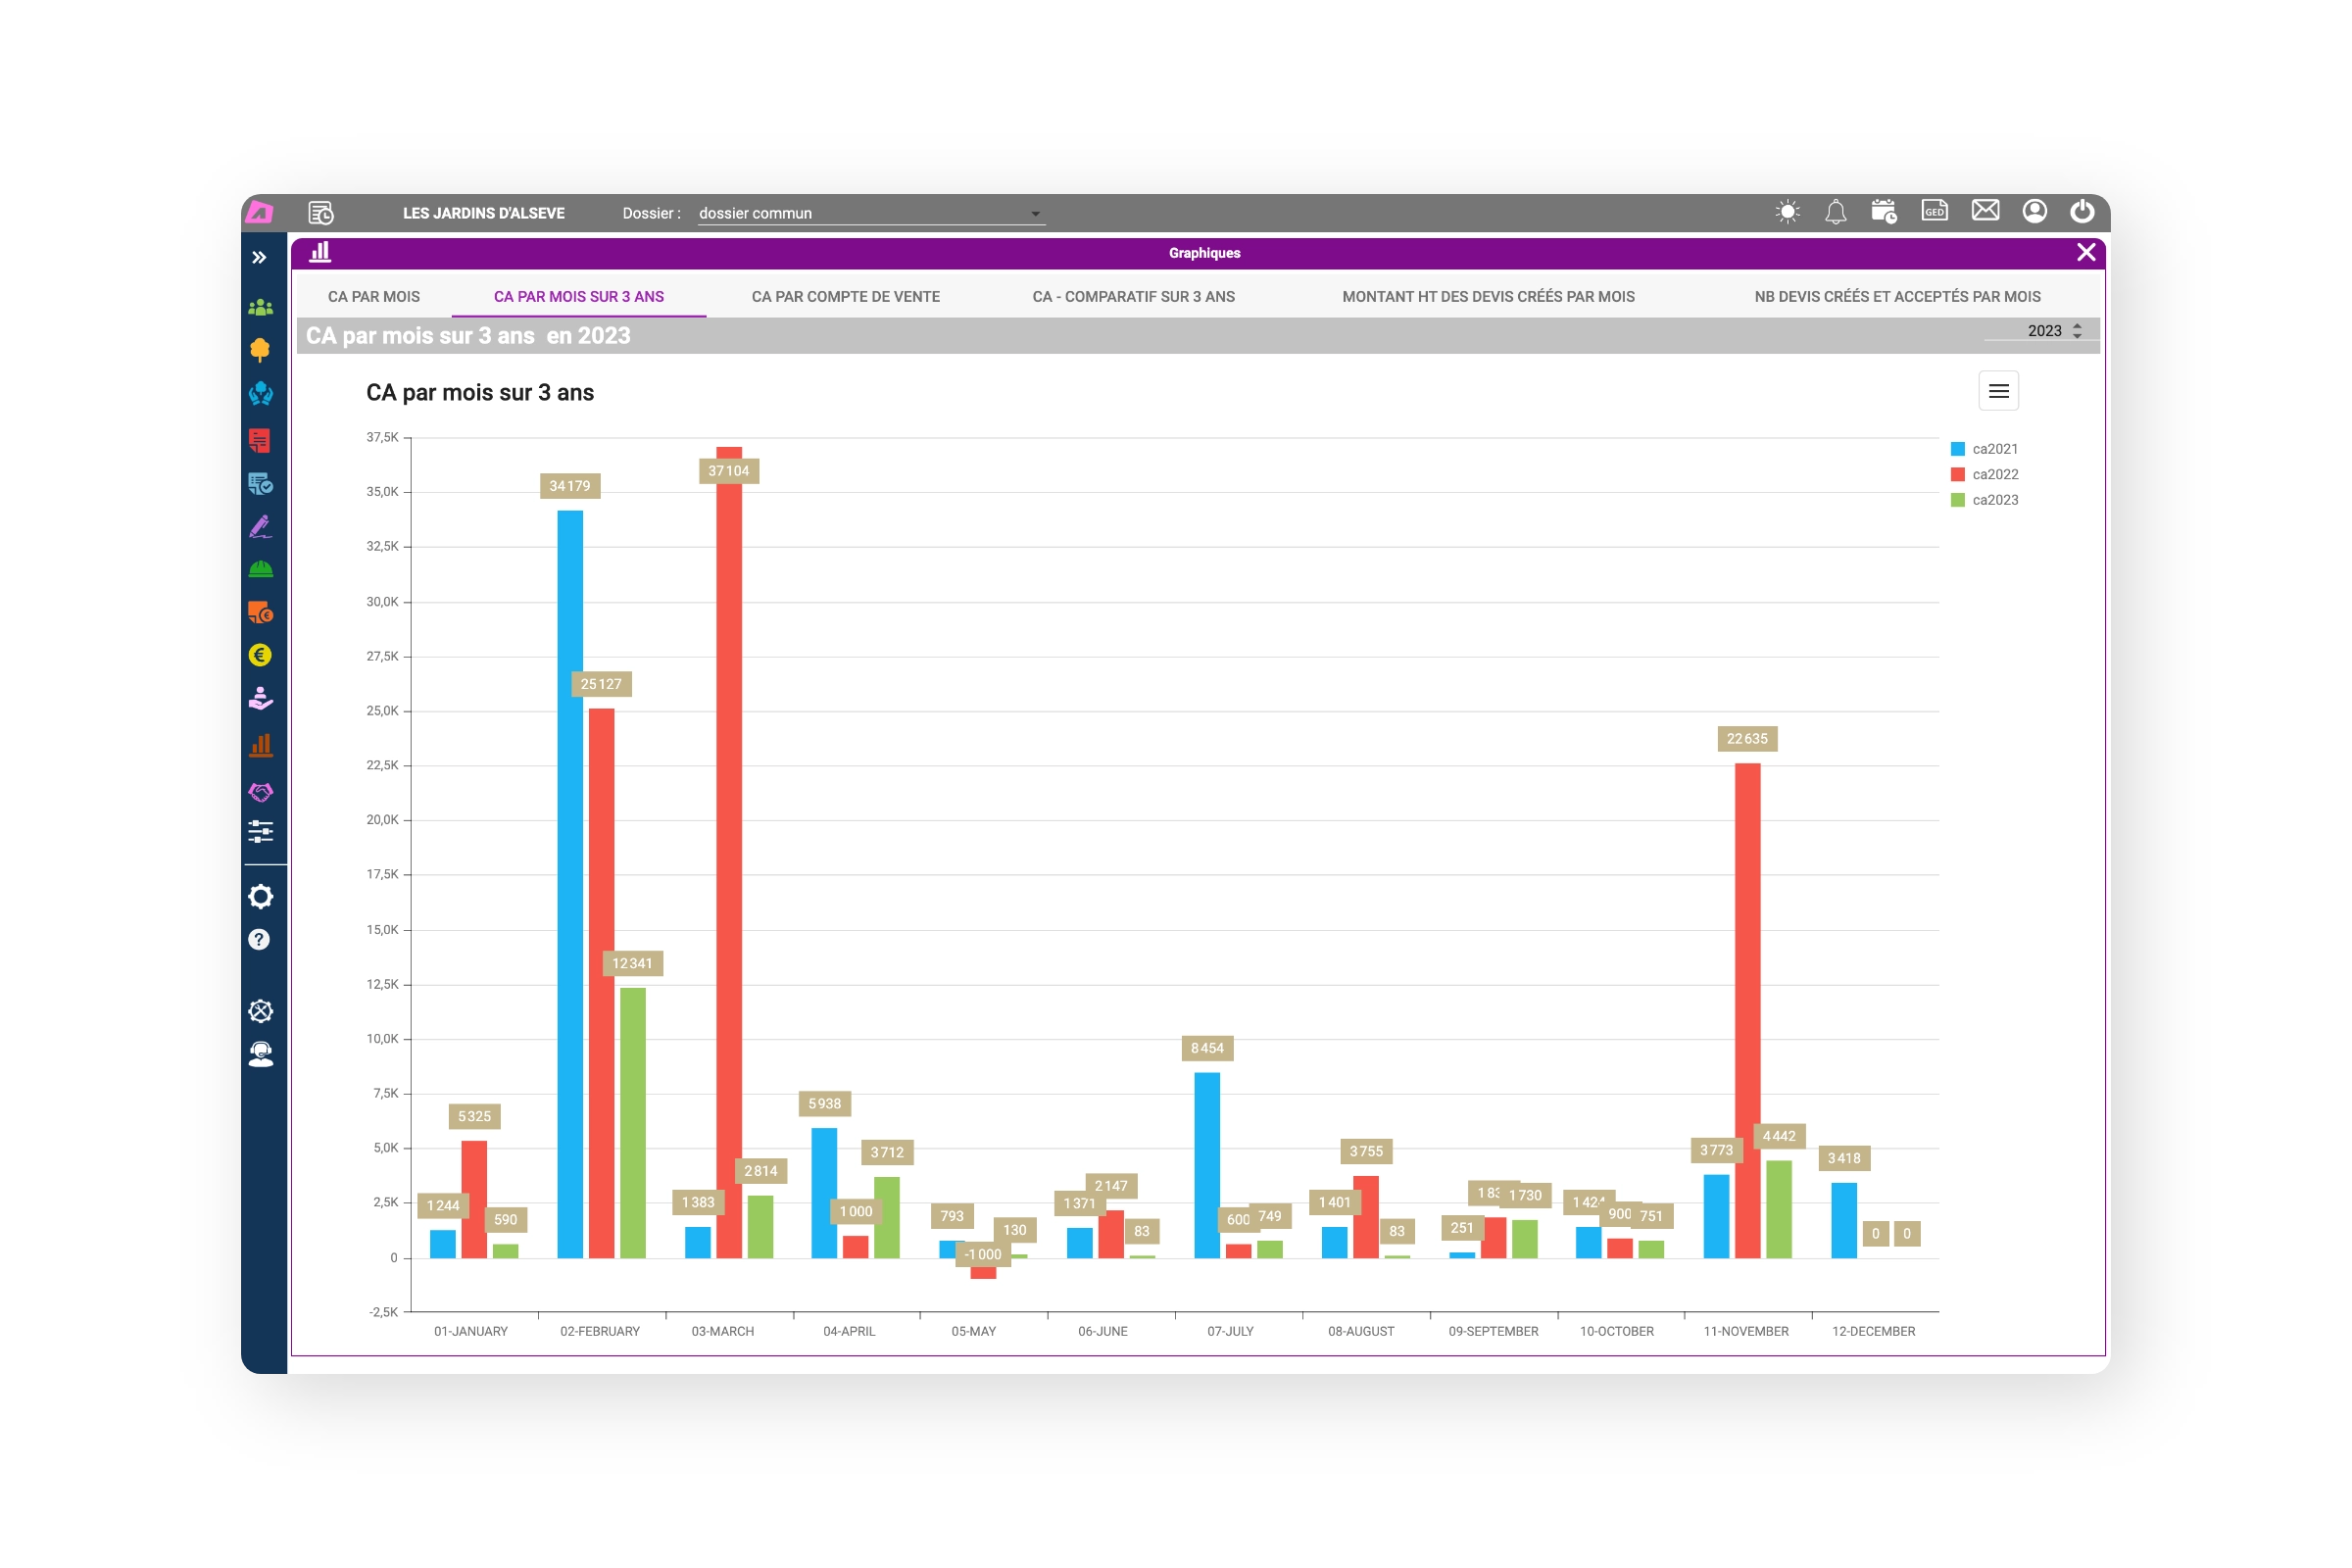Open the handshake sidebar icon
This screenshot has width=2352, height=1568.
(x=260, y=792)
